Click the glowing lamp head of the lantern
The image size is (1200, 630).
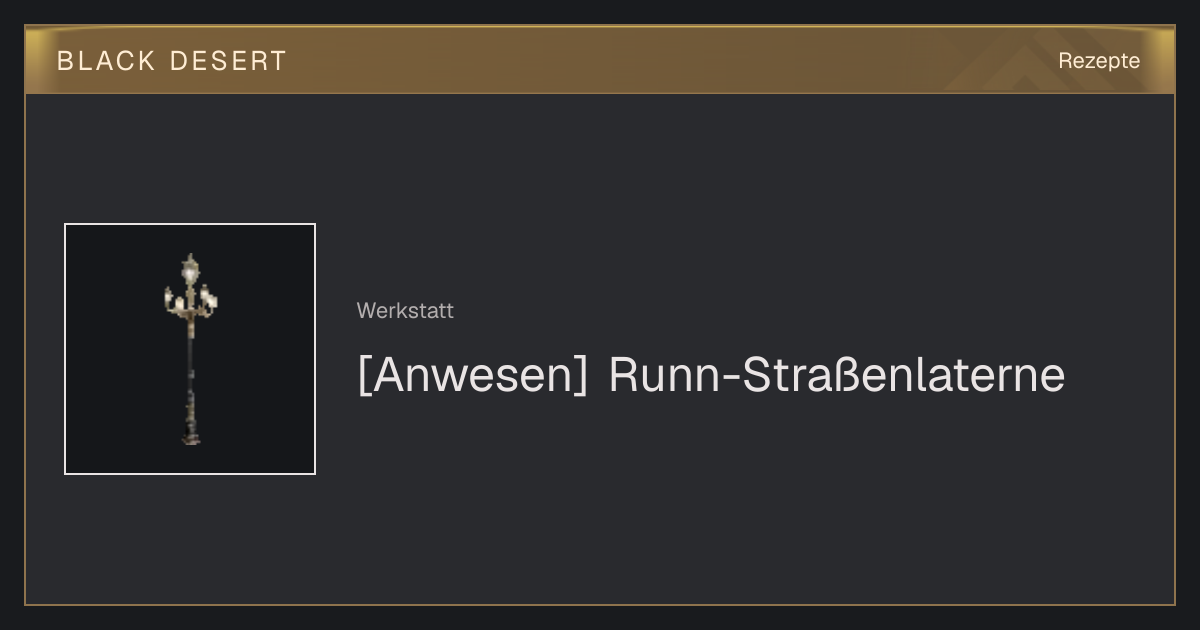[190, 268]
